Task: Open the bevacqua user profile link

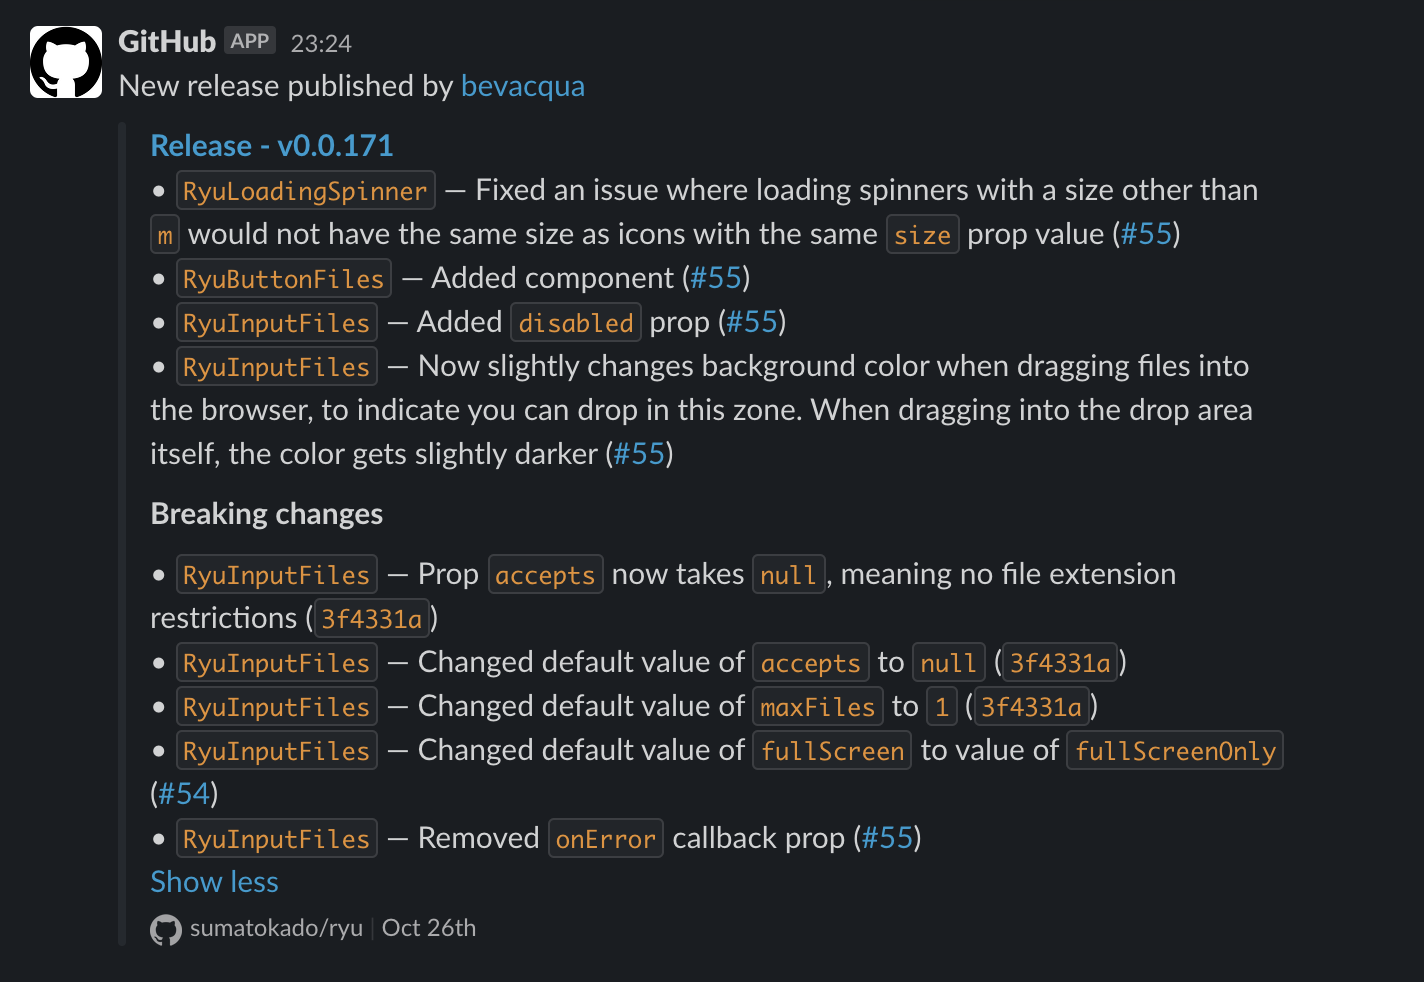Action: pyautogui.click(x=522, y=86)
